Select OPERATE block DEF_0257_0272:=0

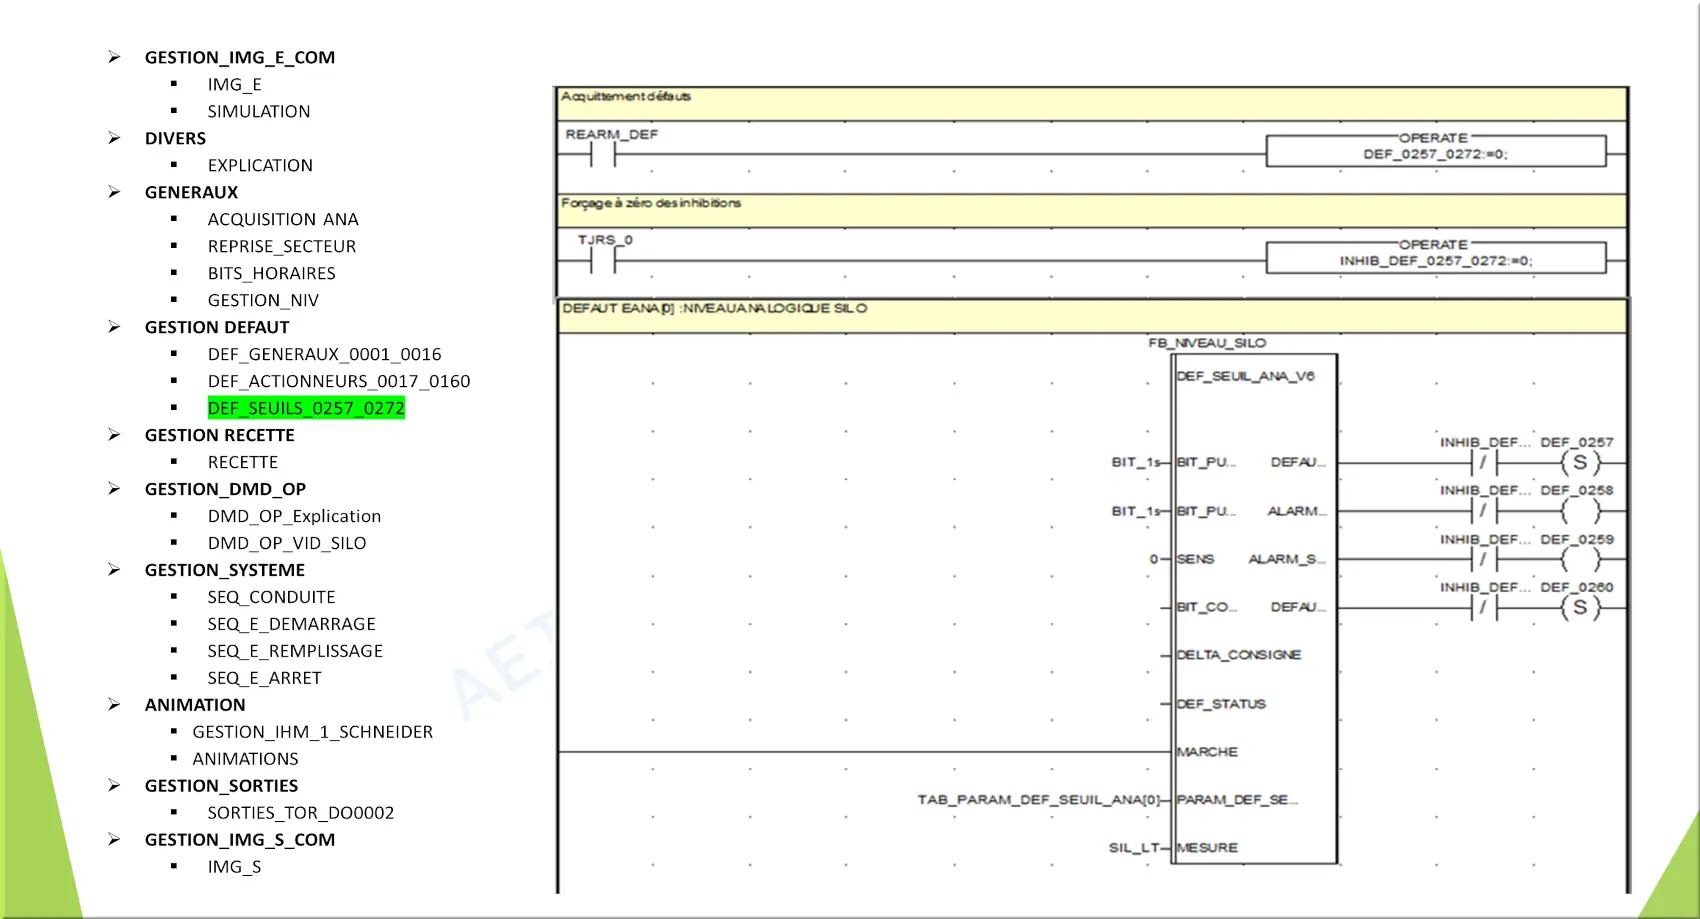tap(1436, 151)
